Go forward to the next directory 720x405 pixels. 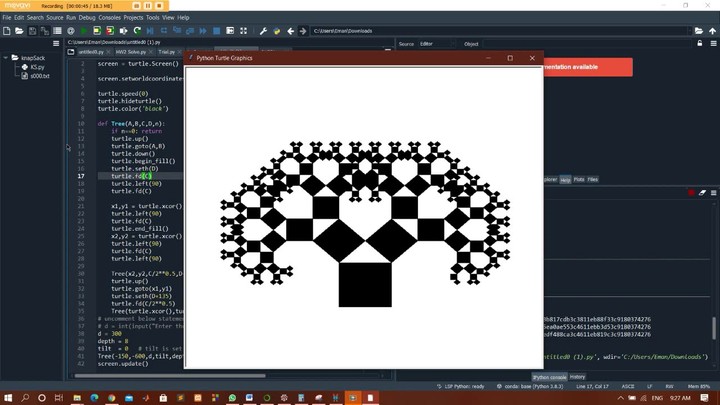303,31
